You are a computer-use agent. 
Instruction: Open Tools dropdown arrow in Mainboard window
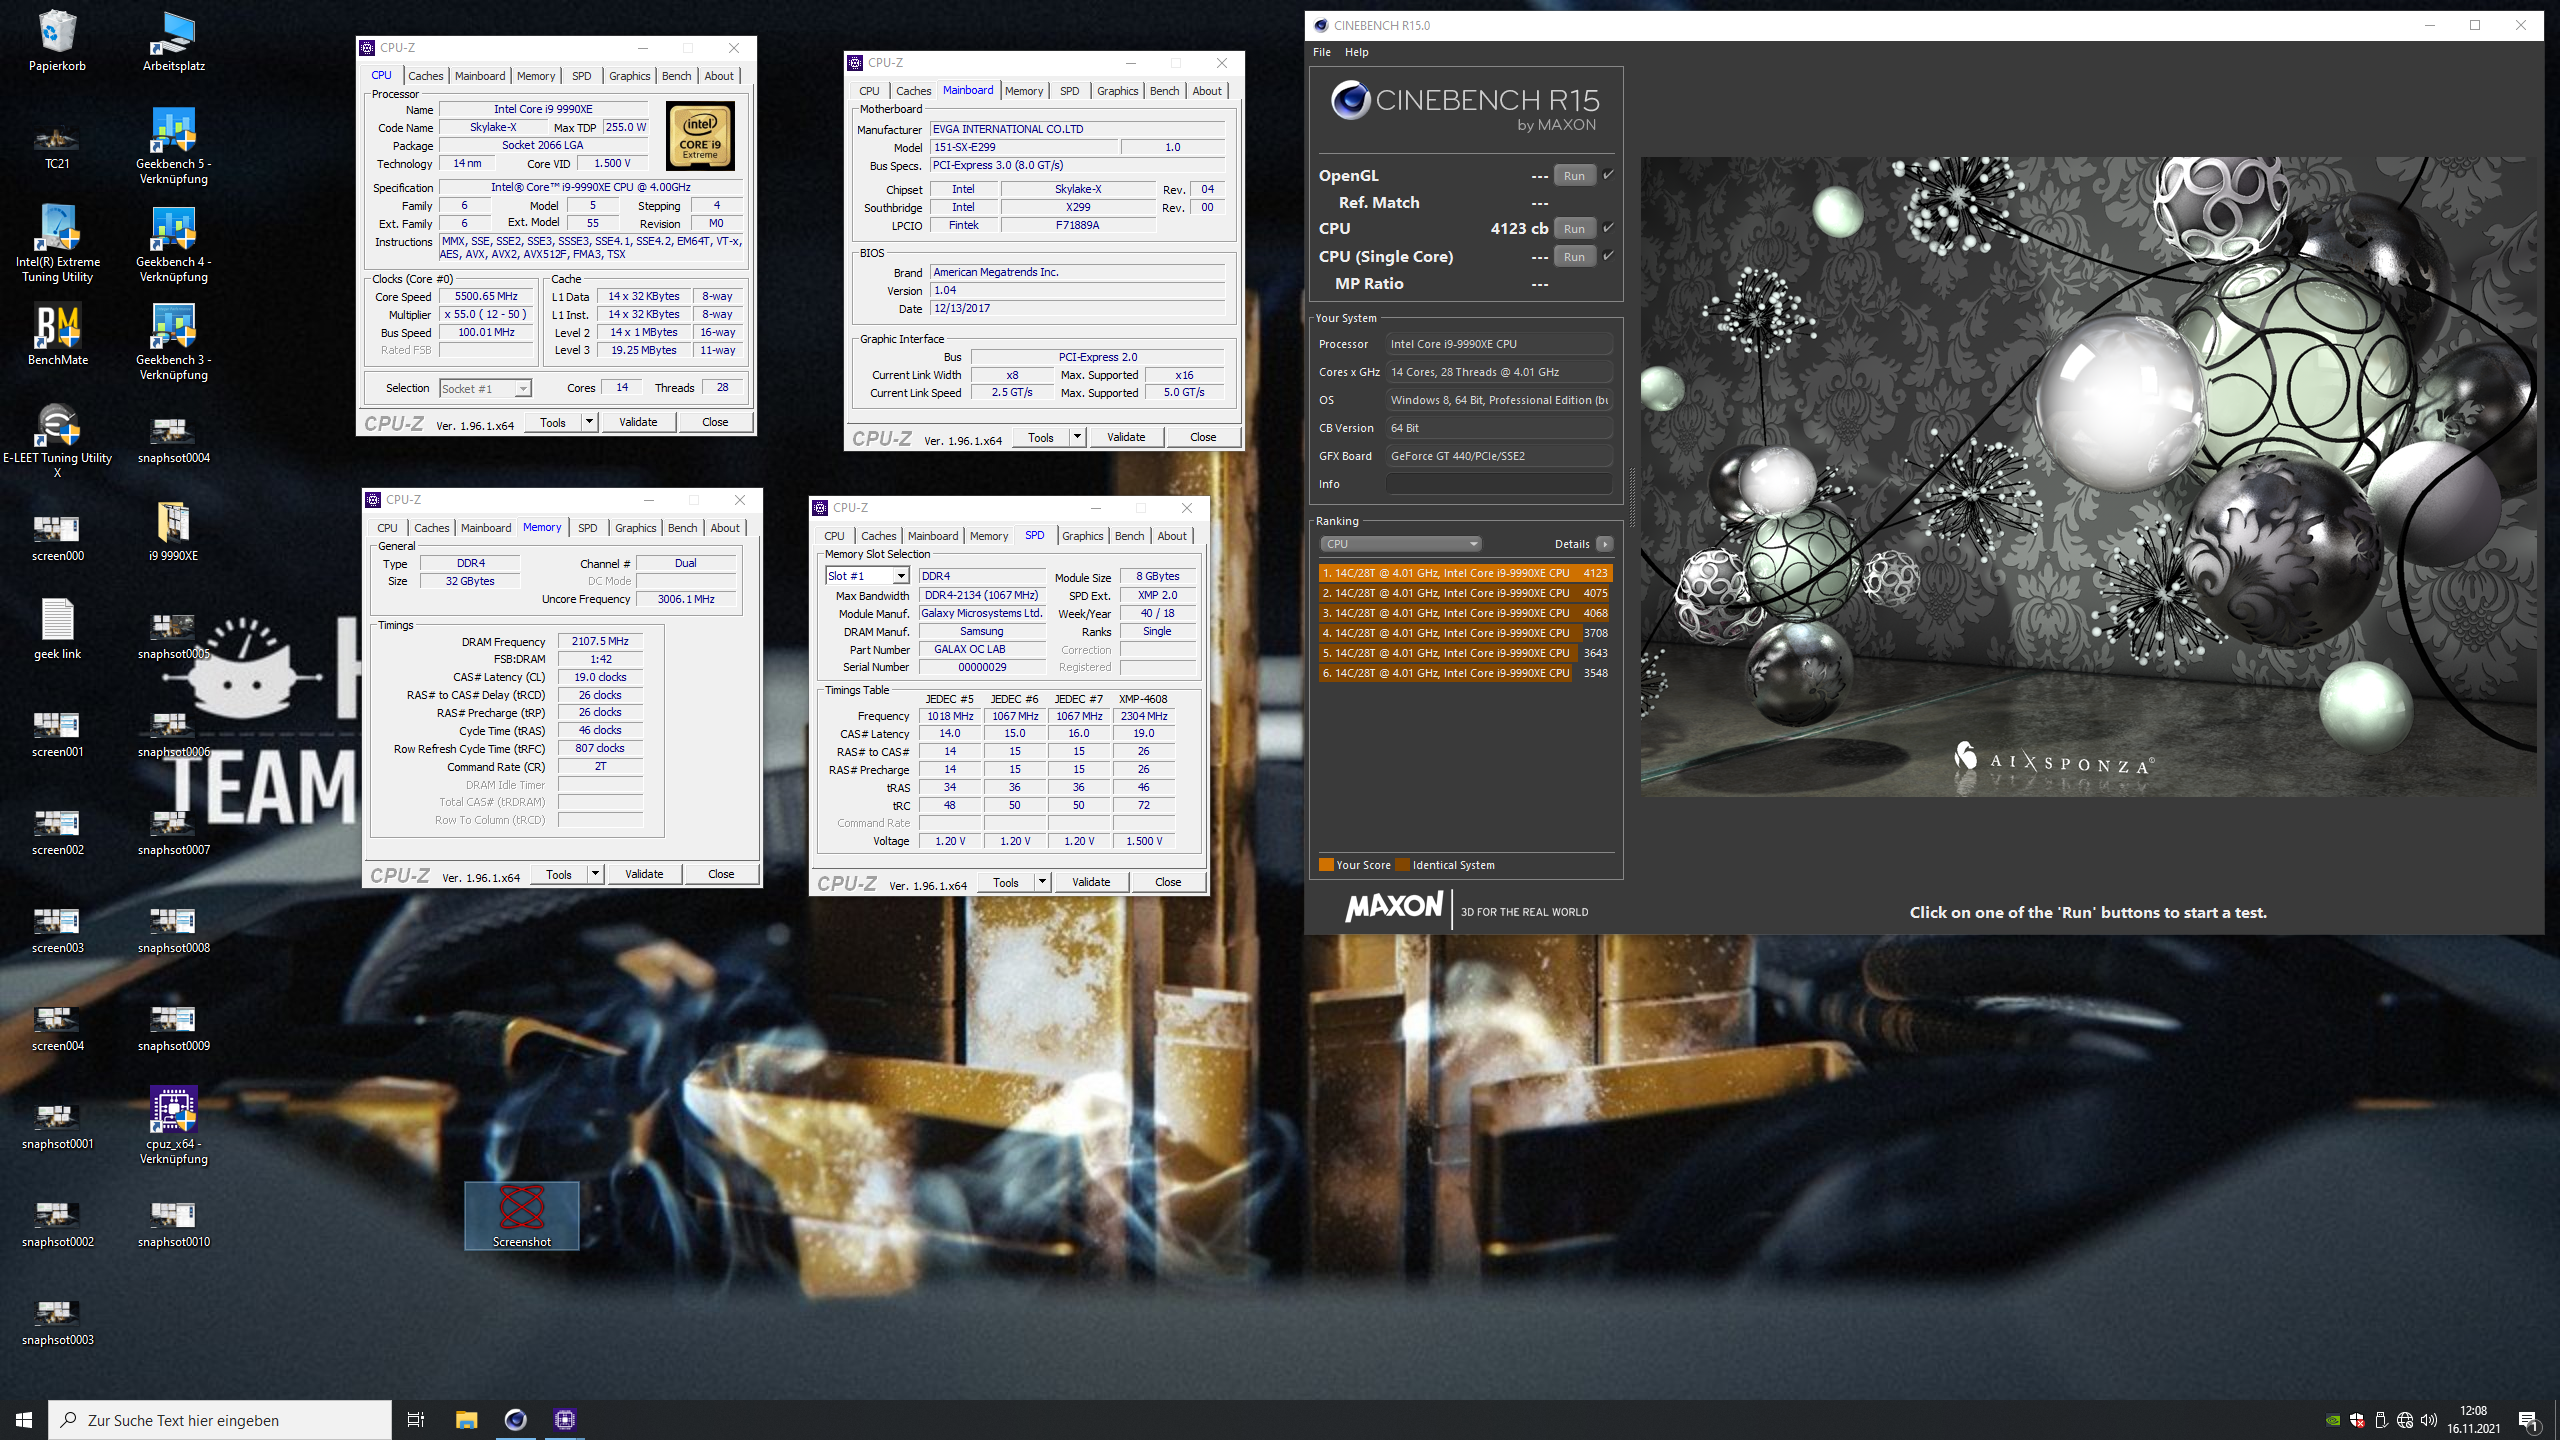click(1077, 437)
